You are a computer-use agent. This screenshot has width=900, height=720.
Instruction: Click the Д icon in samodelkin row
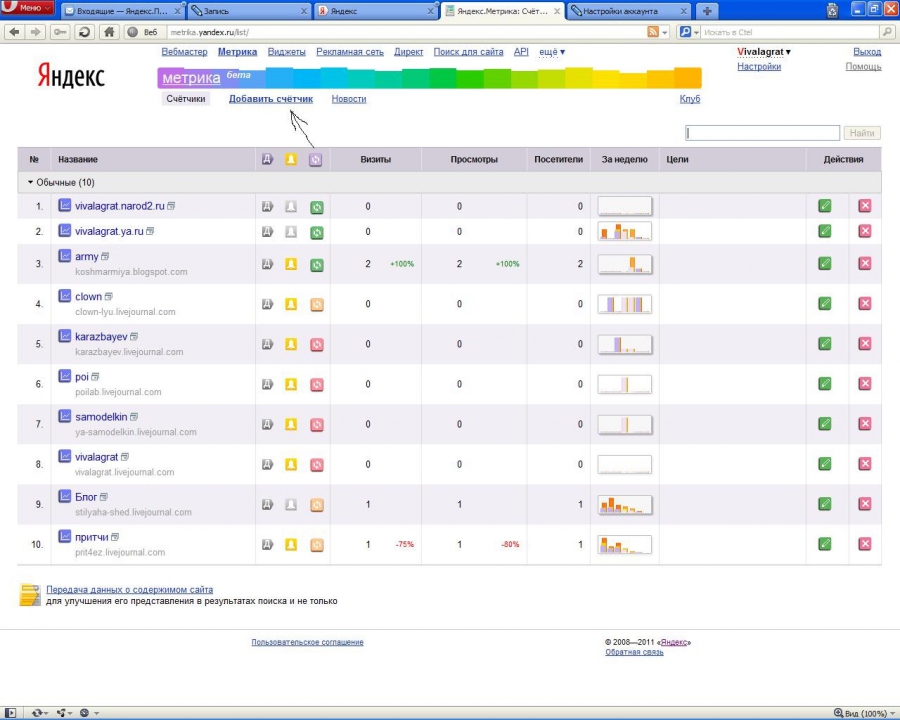pyautogui.click(x=267, y=424)
